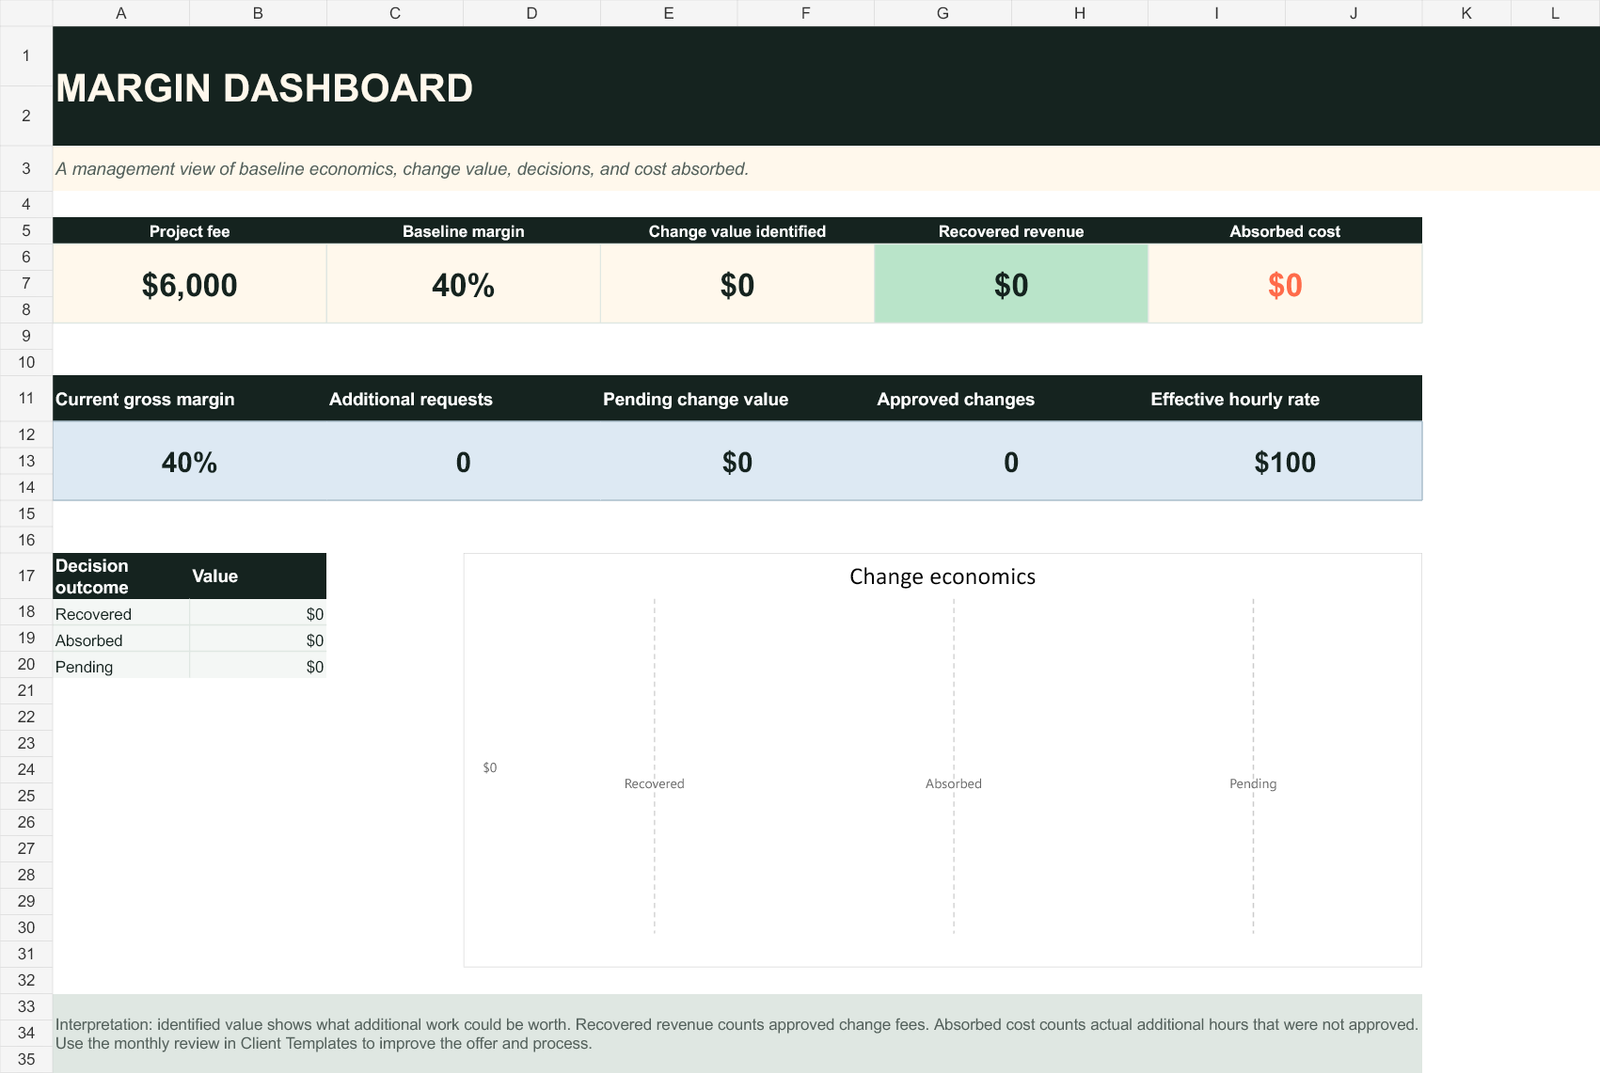Select row 11 header
Image resolution: width=1600 pixels, height=1073 pixels.
coord(26,398)
